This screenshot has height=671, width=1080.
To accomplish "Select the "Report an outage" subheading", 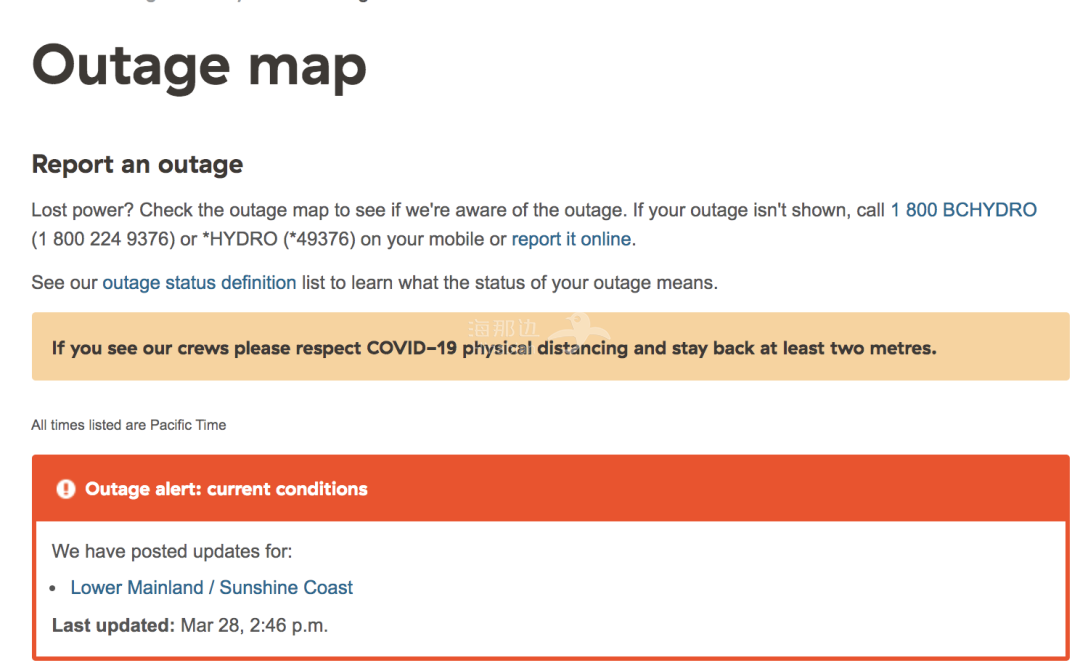I will point(137,165).
